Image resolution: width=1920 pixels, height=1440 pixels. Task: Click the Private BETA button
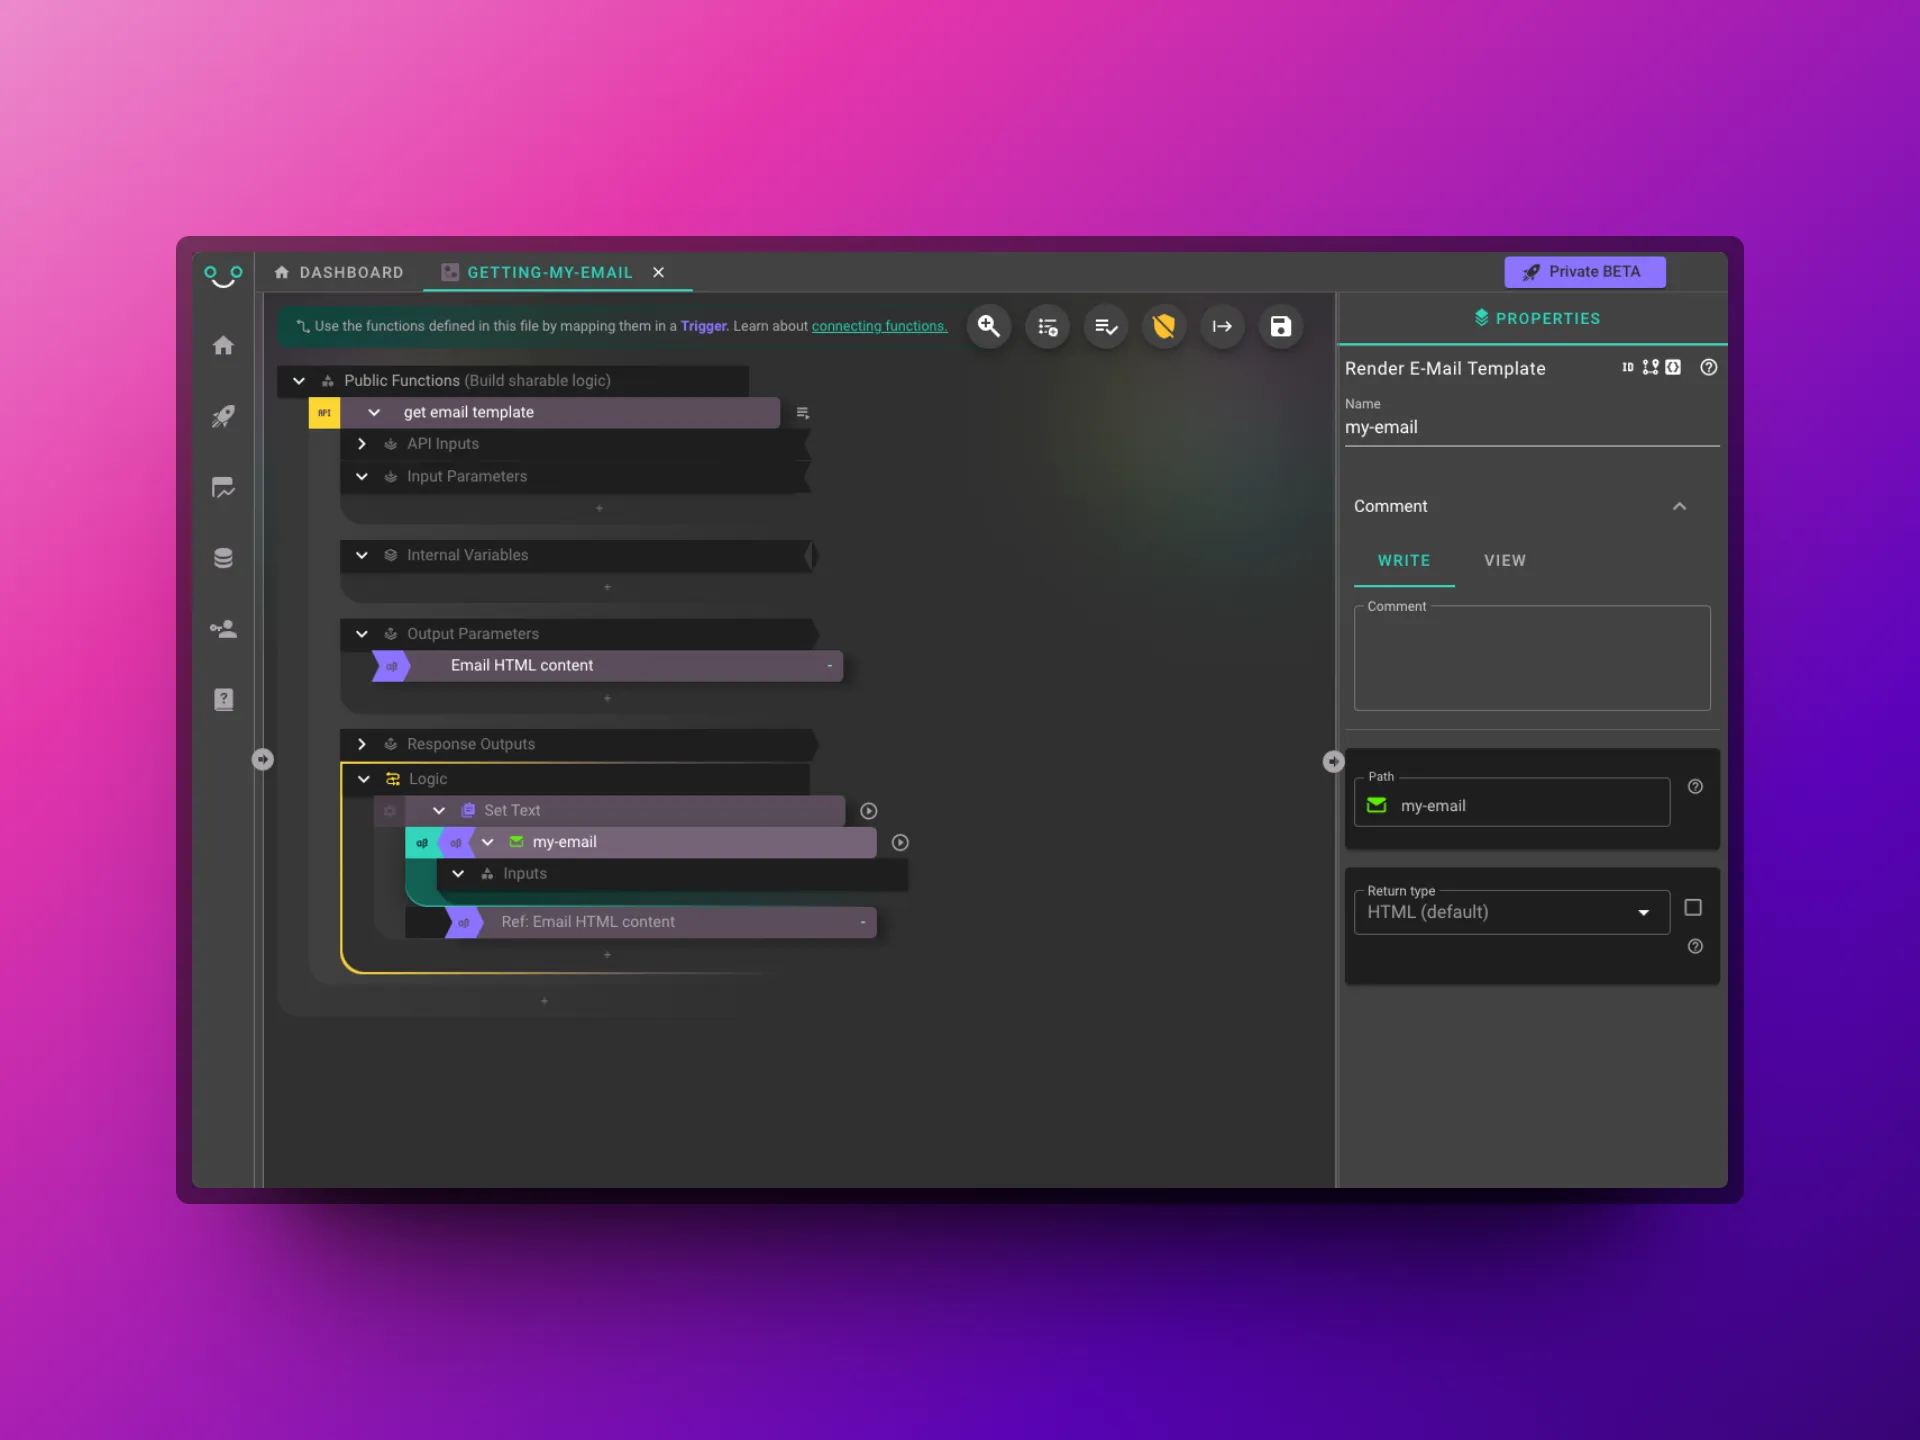[1584, 271]
